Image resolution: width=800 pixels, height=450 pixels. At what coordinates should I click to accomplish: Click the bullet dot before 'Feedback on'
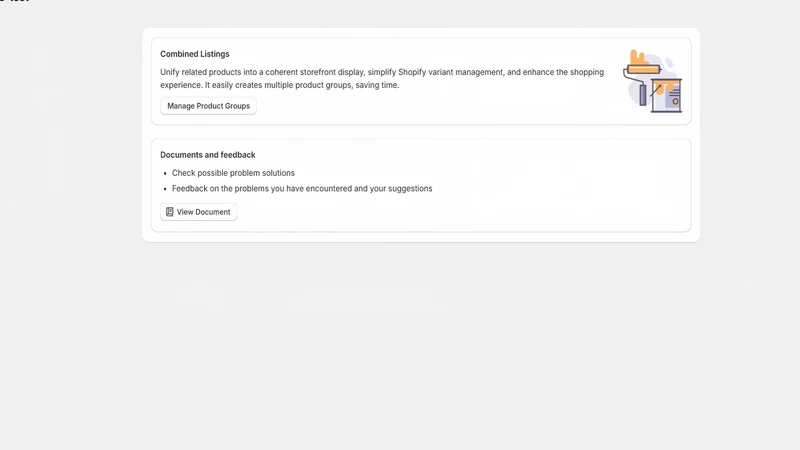(165, 189)
